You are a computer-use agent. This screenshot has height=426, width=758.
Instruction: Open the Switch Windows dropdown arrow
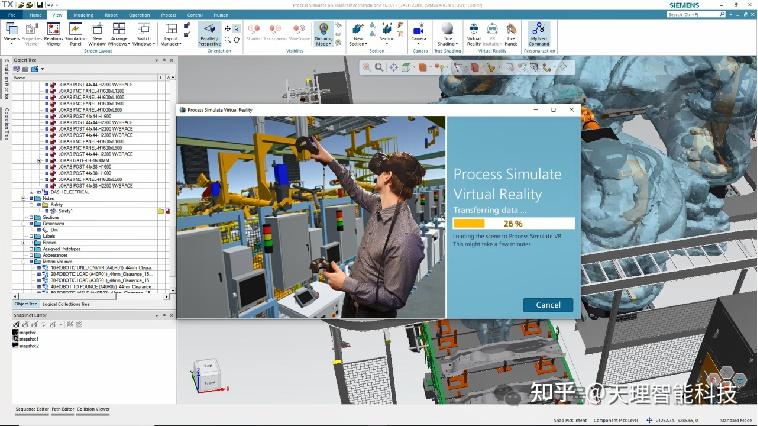tap(153, 44)
